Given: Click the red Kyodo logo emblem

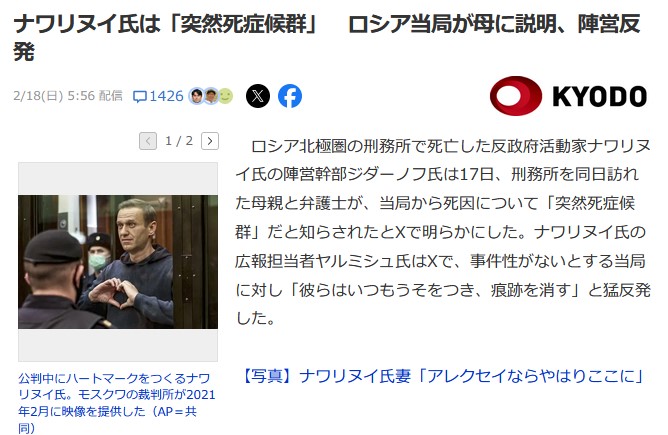Looking at the screenshot, I should click(516, 96).
